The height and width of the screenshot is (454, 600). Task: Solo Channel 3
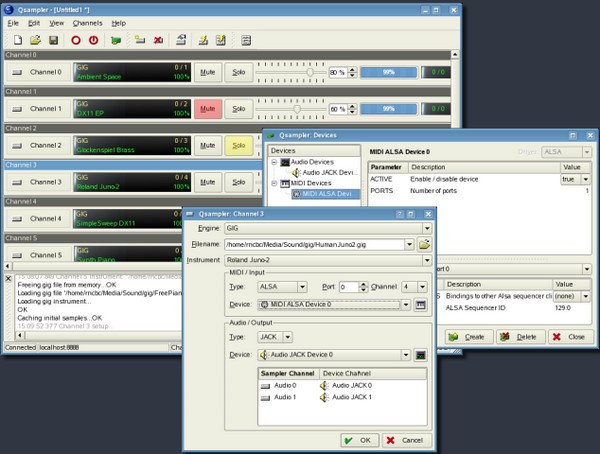pos(239,182)
